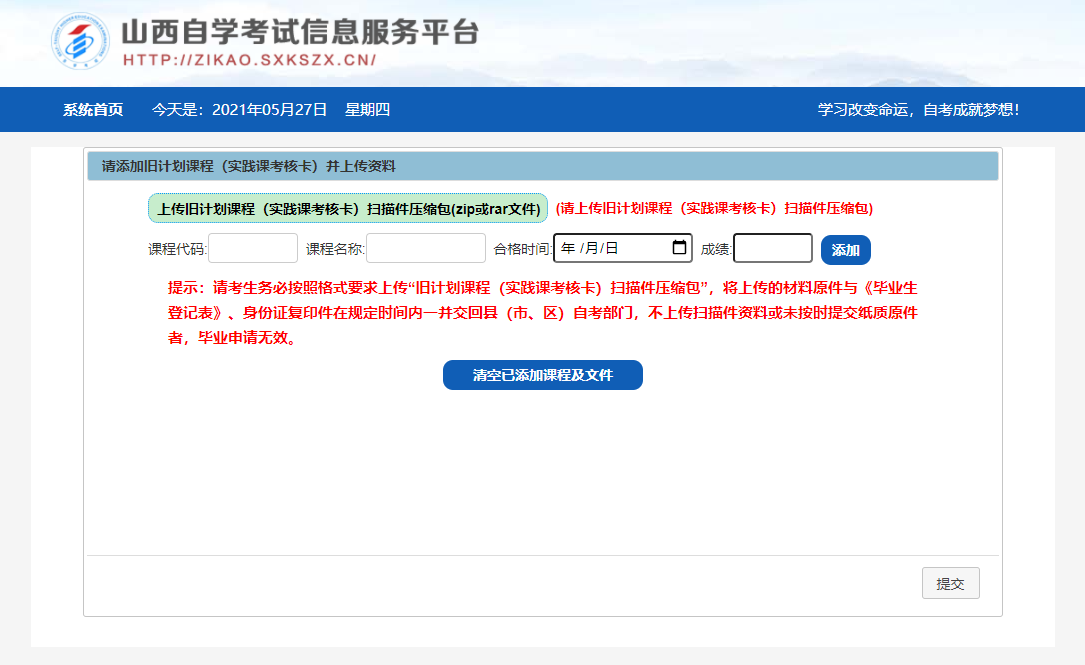Click today's date 2021年05月27日 in the nav bar
The height and width of the screenshot is (665, 1085).
(x=270, y=110)
